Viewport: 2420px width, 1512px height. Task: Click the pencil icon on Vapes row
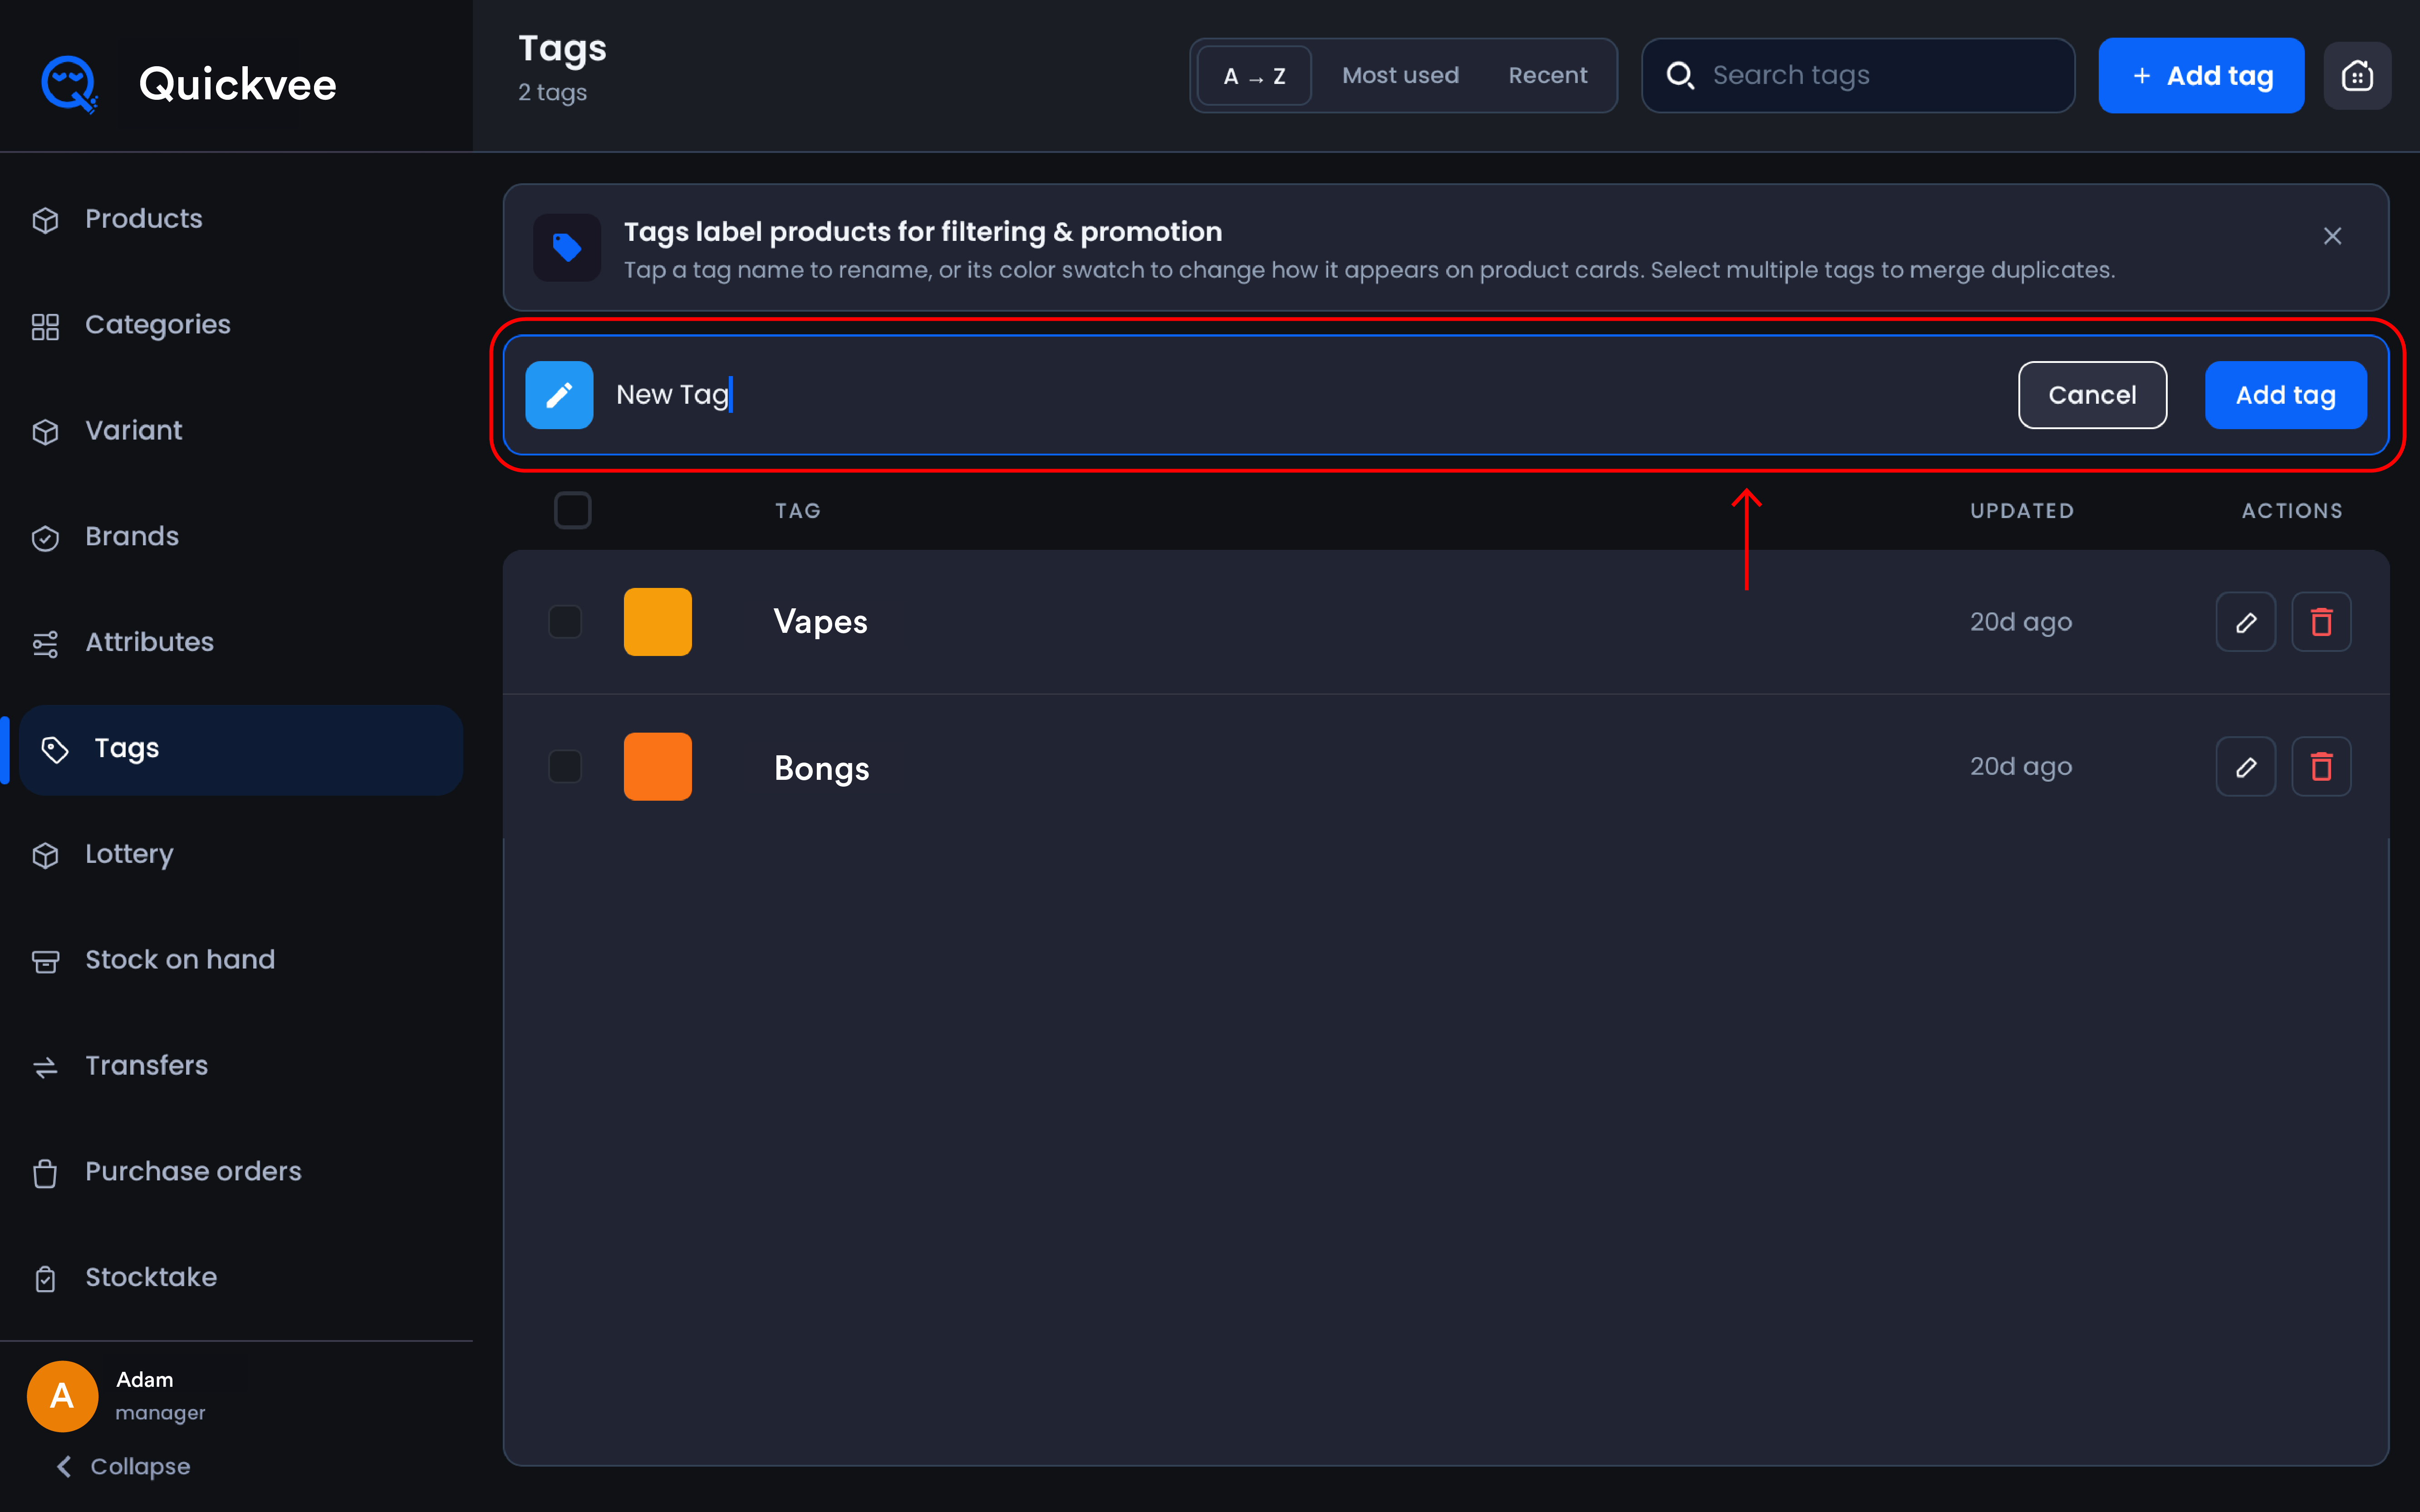[2245, 622]
